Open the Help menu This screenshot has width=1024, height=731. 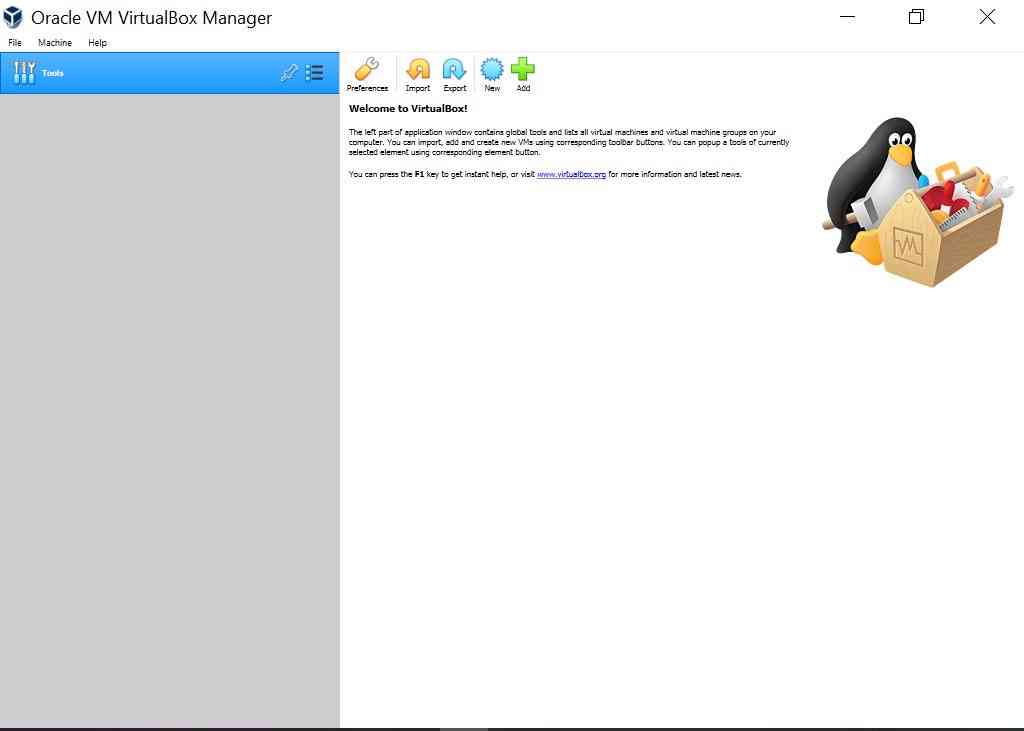(97, 42)
